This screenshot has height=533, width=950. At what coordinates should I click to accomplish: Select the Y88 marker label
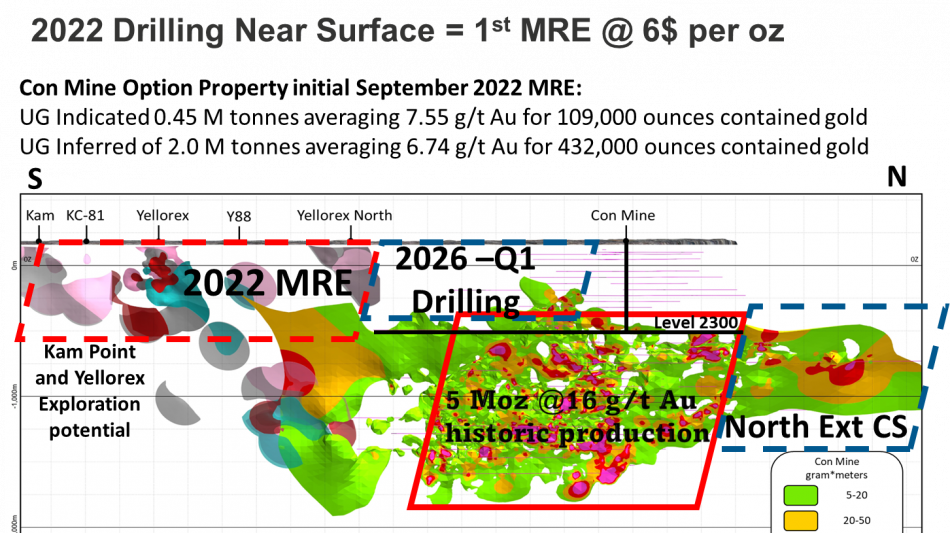[x=238, y=215]
